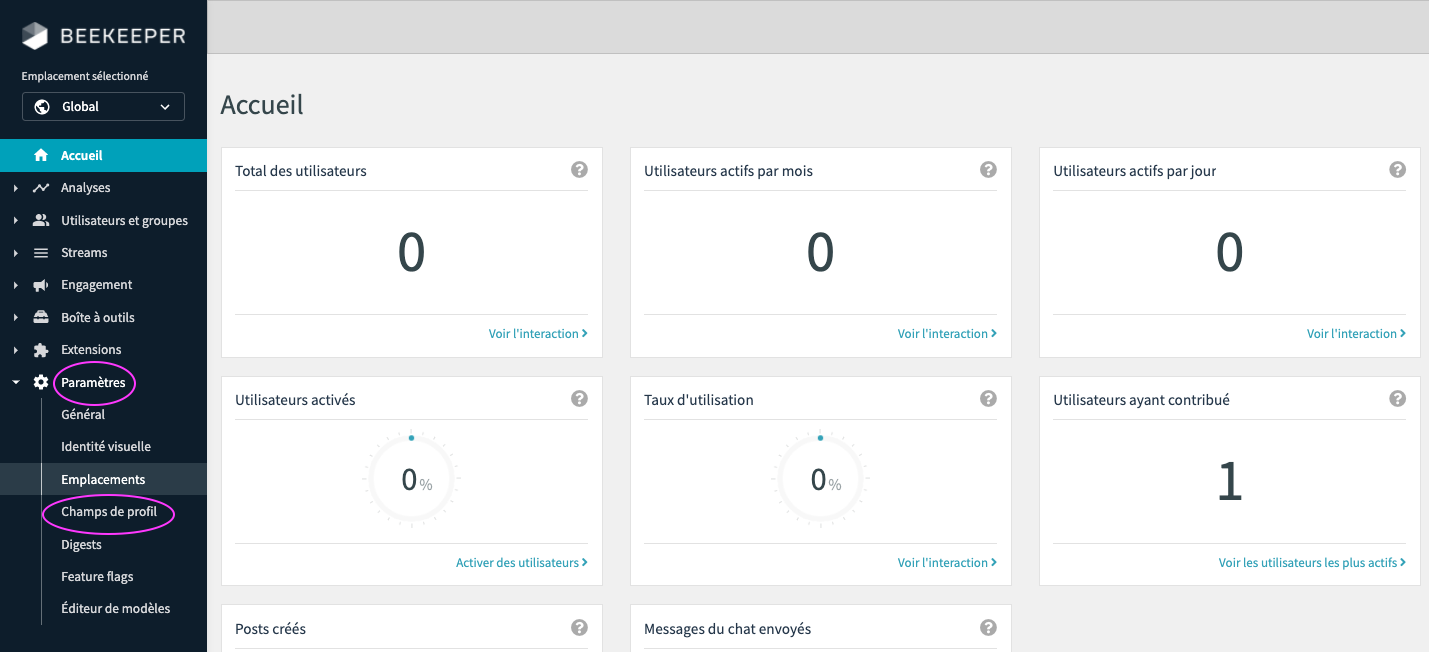The width and height of the screenshot is (1429, 652).
Task: Collapse the Paramètres section
Action: pyautogui.click(x=15, y=382)
